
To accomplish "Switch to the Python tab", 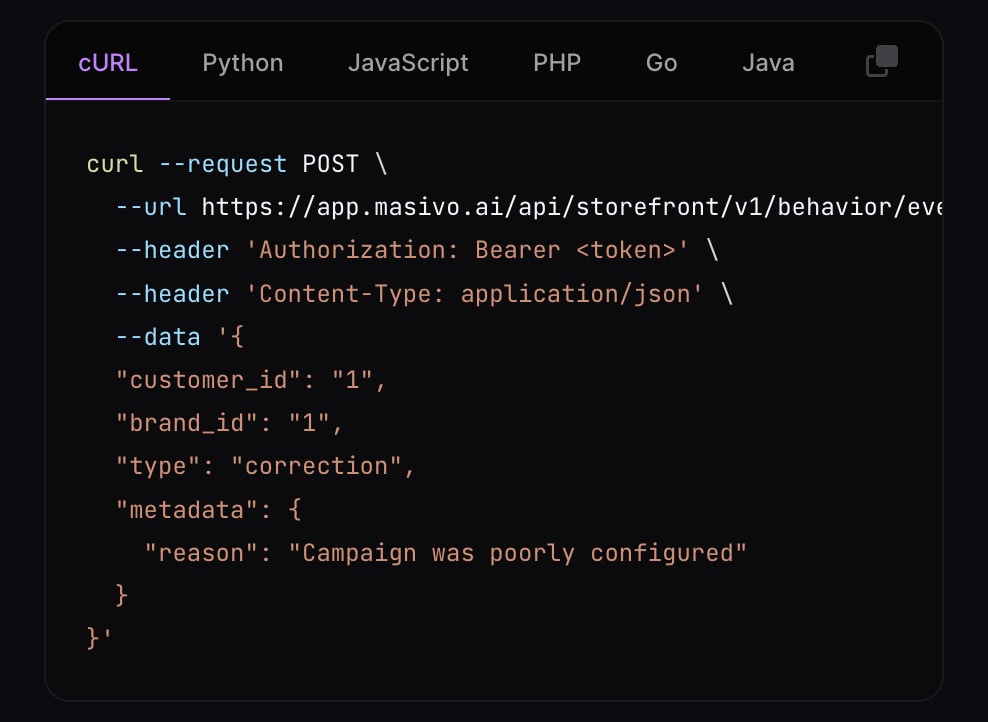I will pyautogui.click(x=243, y=63).
